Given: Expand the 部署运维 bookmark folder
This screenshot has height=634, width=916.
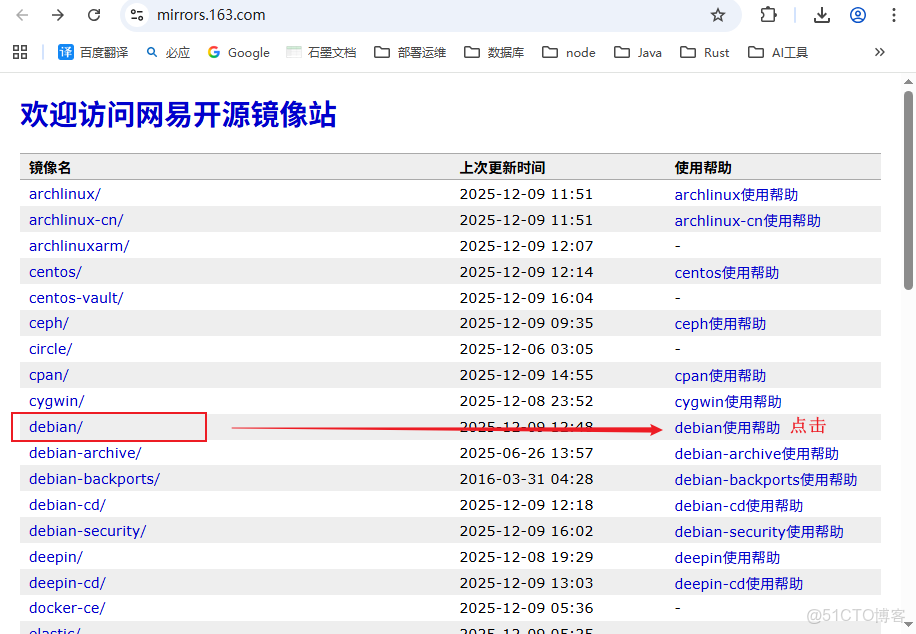Looking at the screenshot, I should [x=420, y=52].
